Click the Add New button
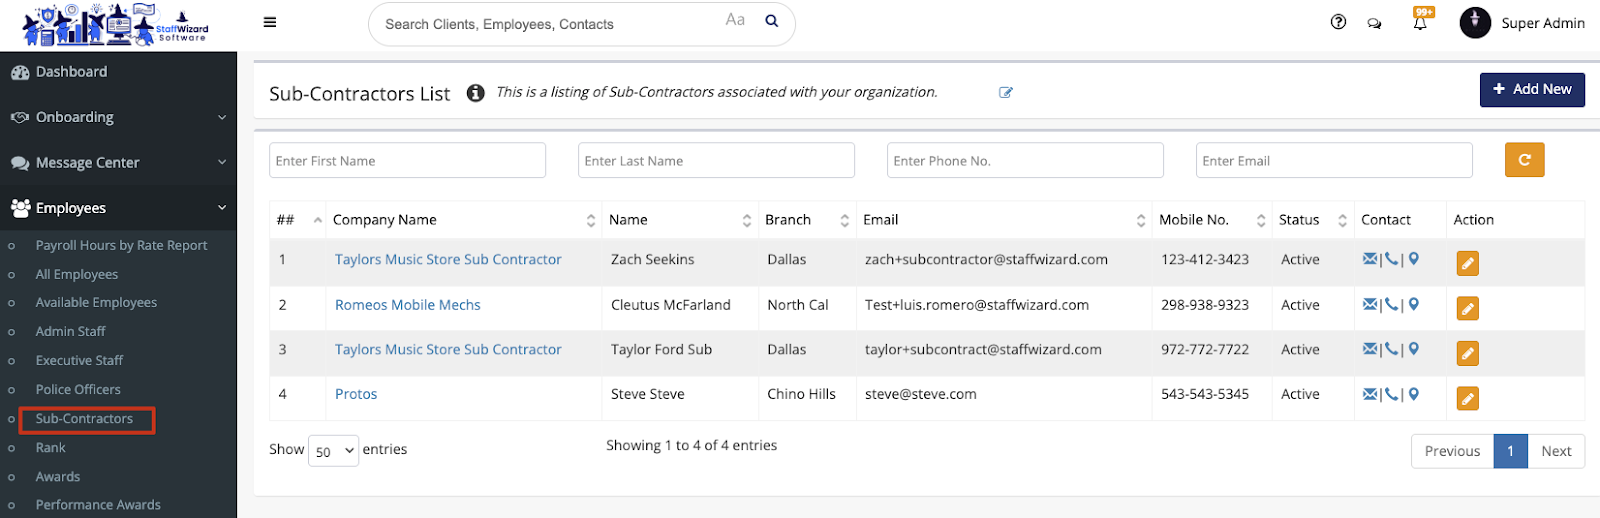Viewport: 1600px width, 518px height. point(1531,89)
